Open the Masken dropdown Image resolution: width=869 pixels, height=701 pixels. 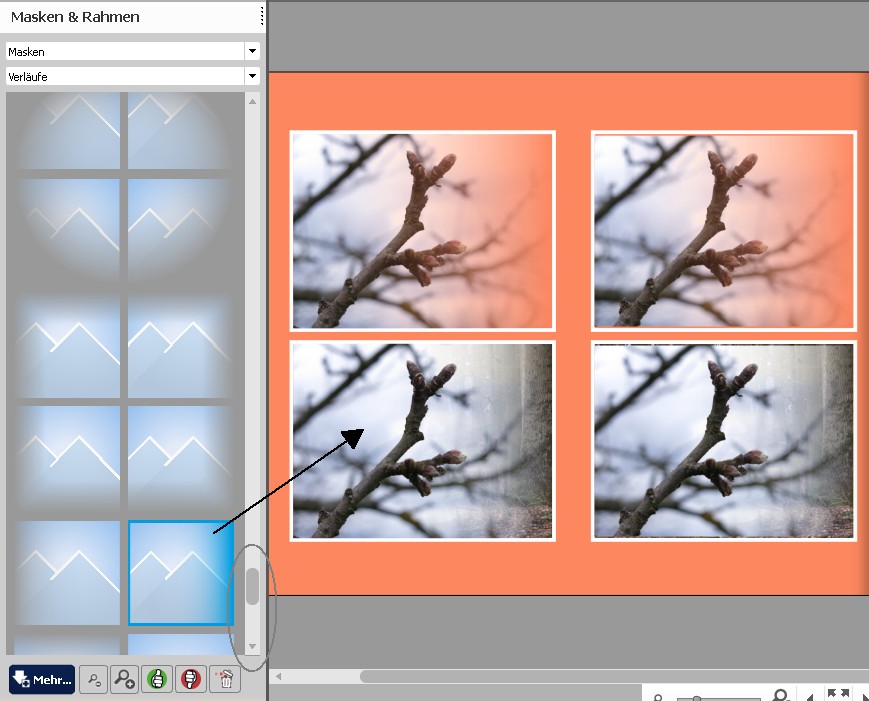[132, 52]
